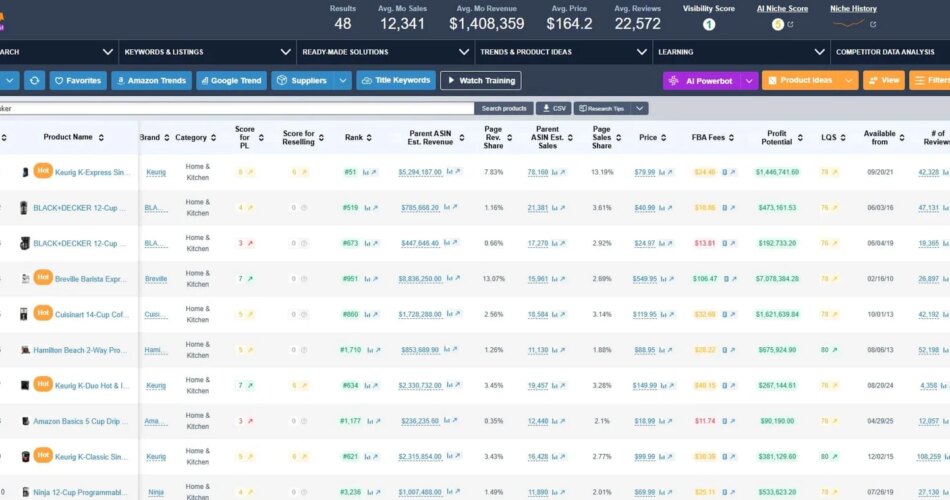Image resolution: width=950 pixels, height=500 pixels.
Task: Click the CSV download button
Action: pyautogui.click(x=553, y=108)
